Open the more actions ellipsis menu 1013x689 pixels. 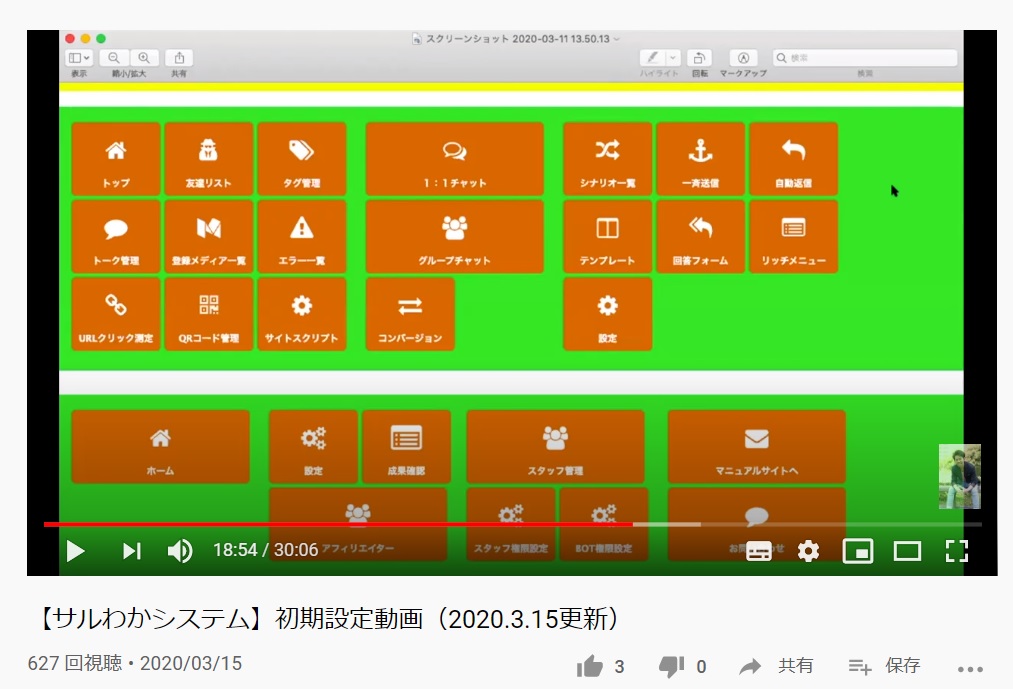coord(970,670)
